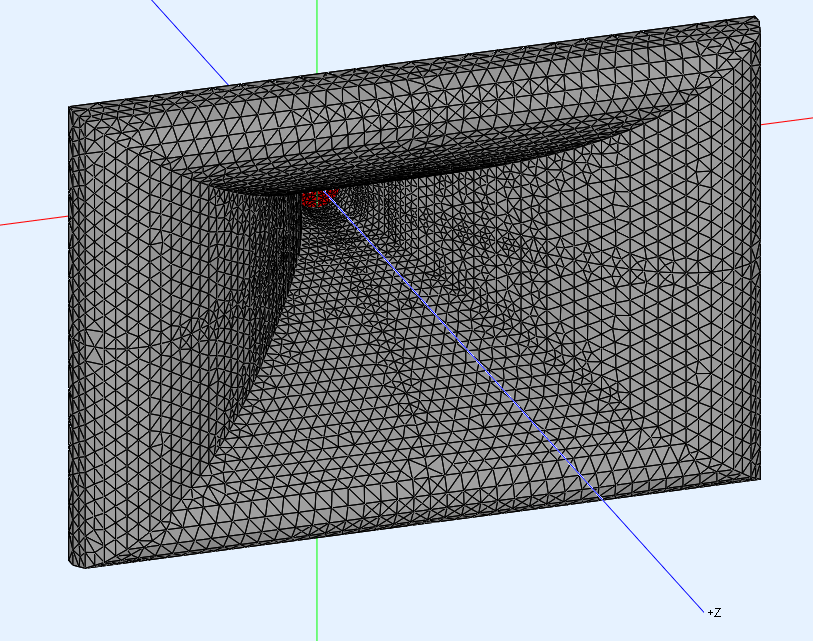Click the +Z axis label

pos(714,612)
